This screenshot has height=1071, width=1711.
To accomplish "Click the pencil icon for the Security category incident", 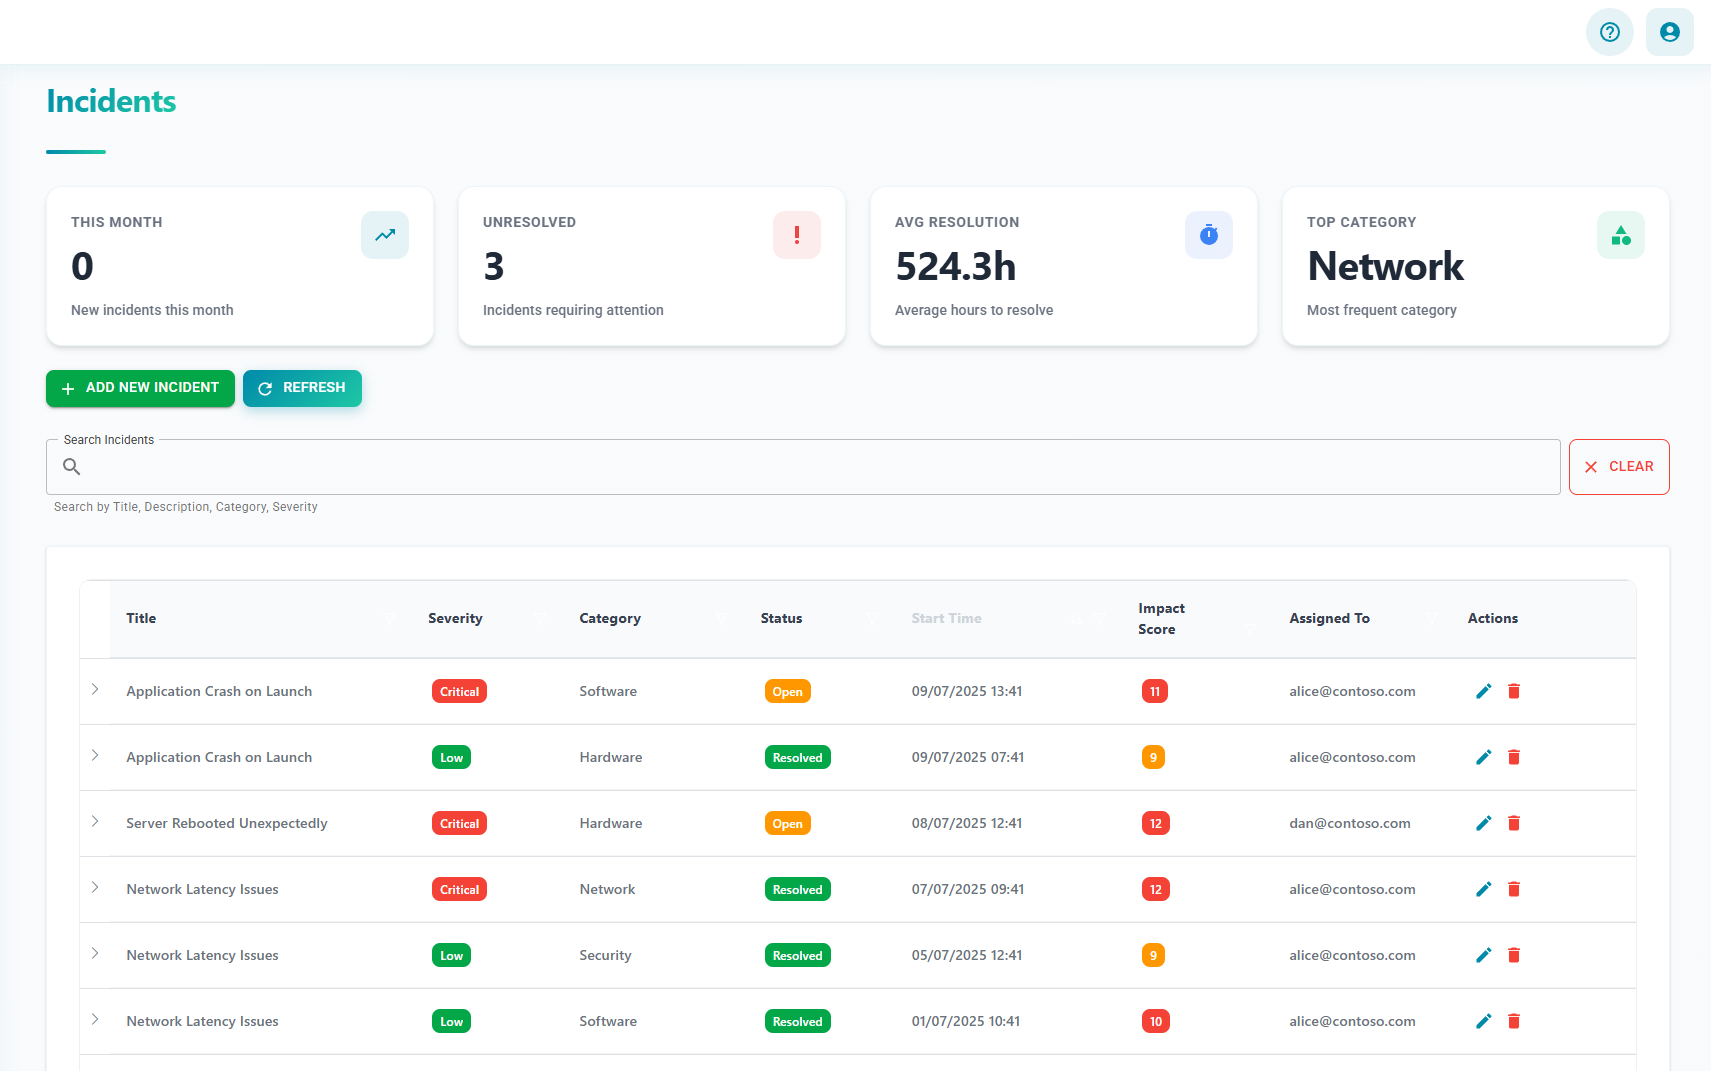I will coord(1483,955).
